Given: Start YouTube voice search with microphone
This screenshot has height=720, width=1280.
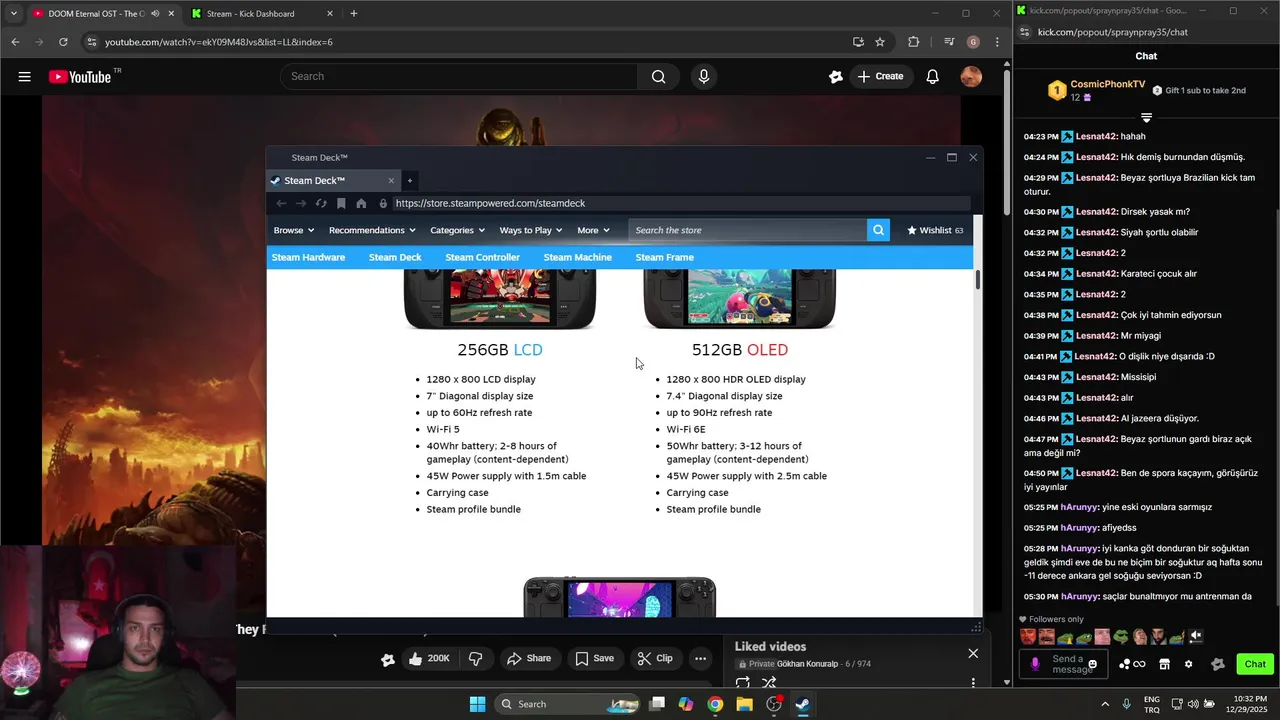Looking at the screenshot, I should pos(704,76).
